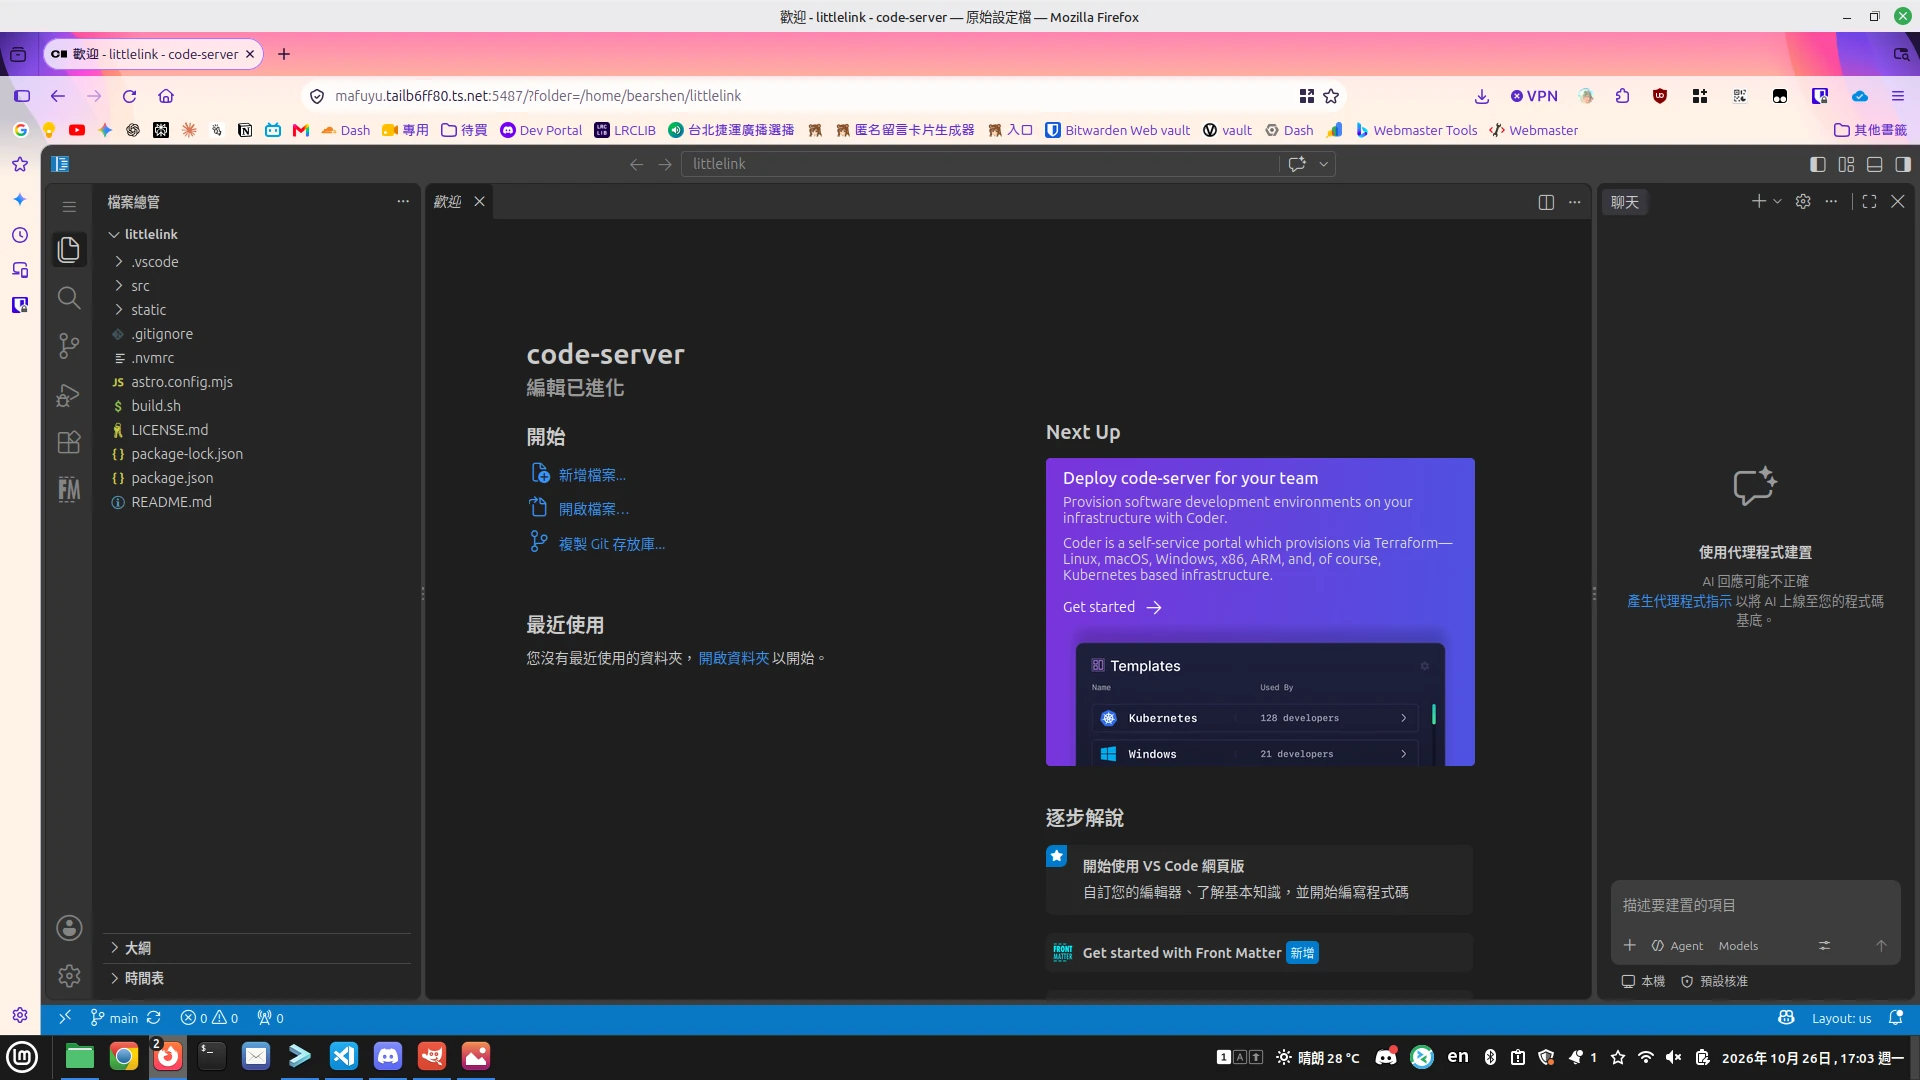The width and height of the screenshot is (1920, 1080).
Task: Click the 新增檔案 link
Action: 592,475
